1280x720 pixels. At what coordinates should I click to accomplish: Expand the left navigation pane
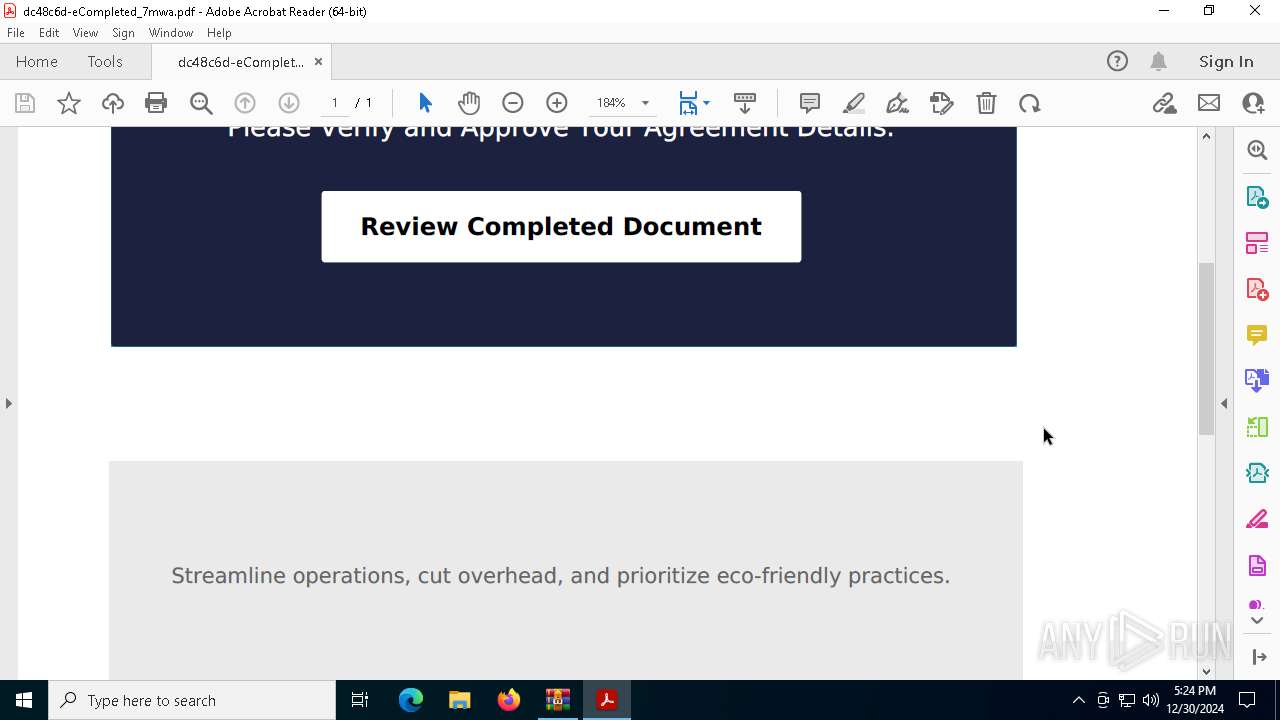9,403
